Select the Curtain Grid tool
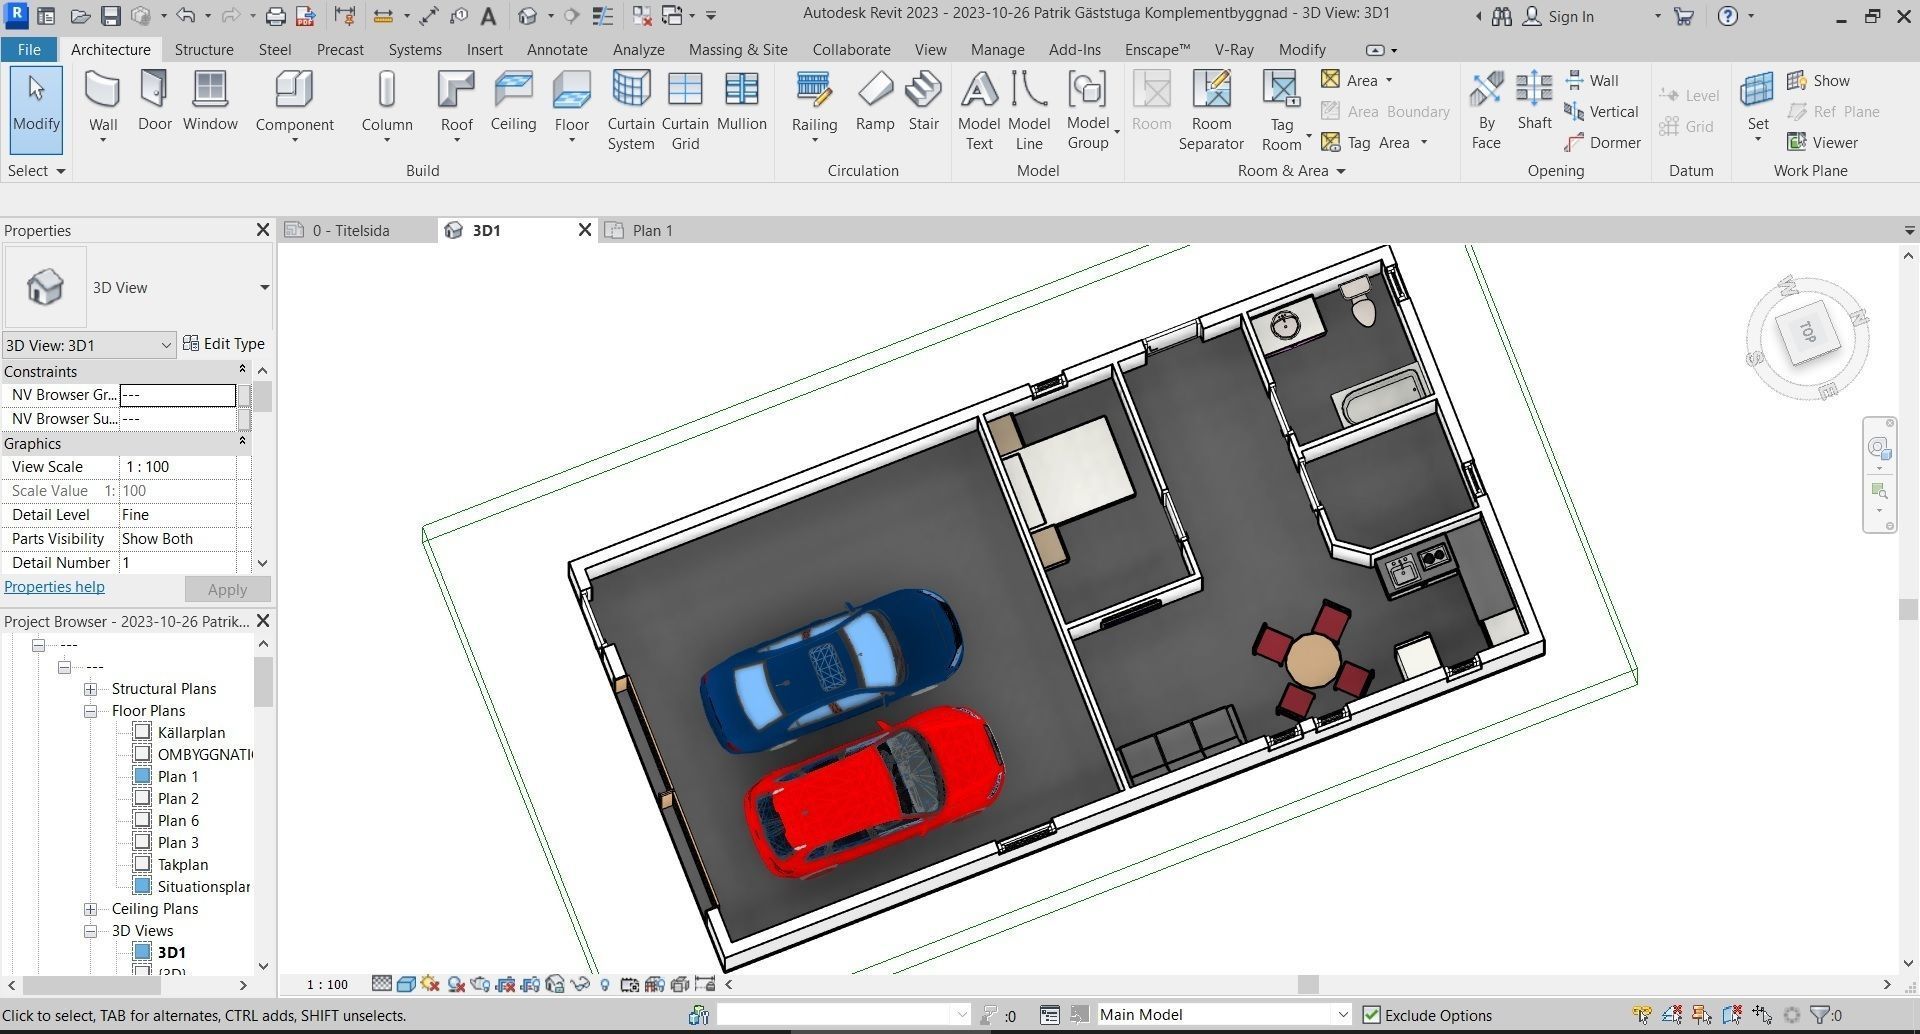The image size is (1920, 1034). (685, 111)
